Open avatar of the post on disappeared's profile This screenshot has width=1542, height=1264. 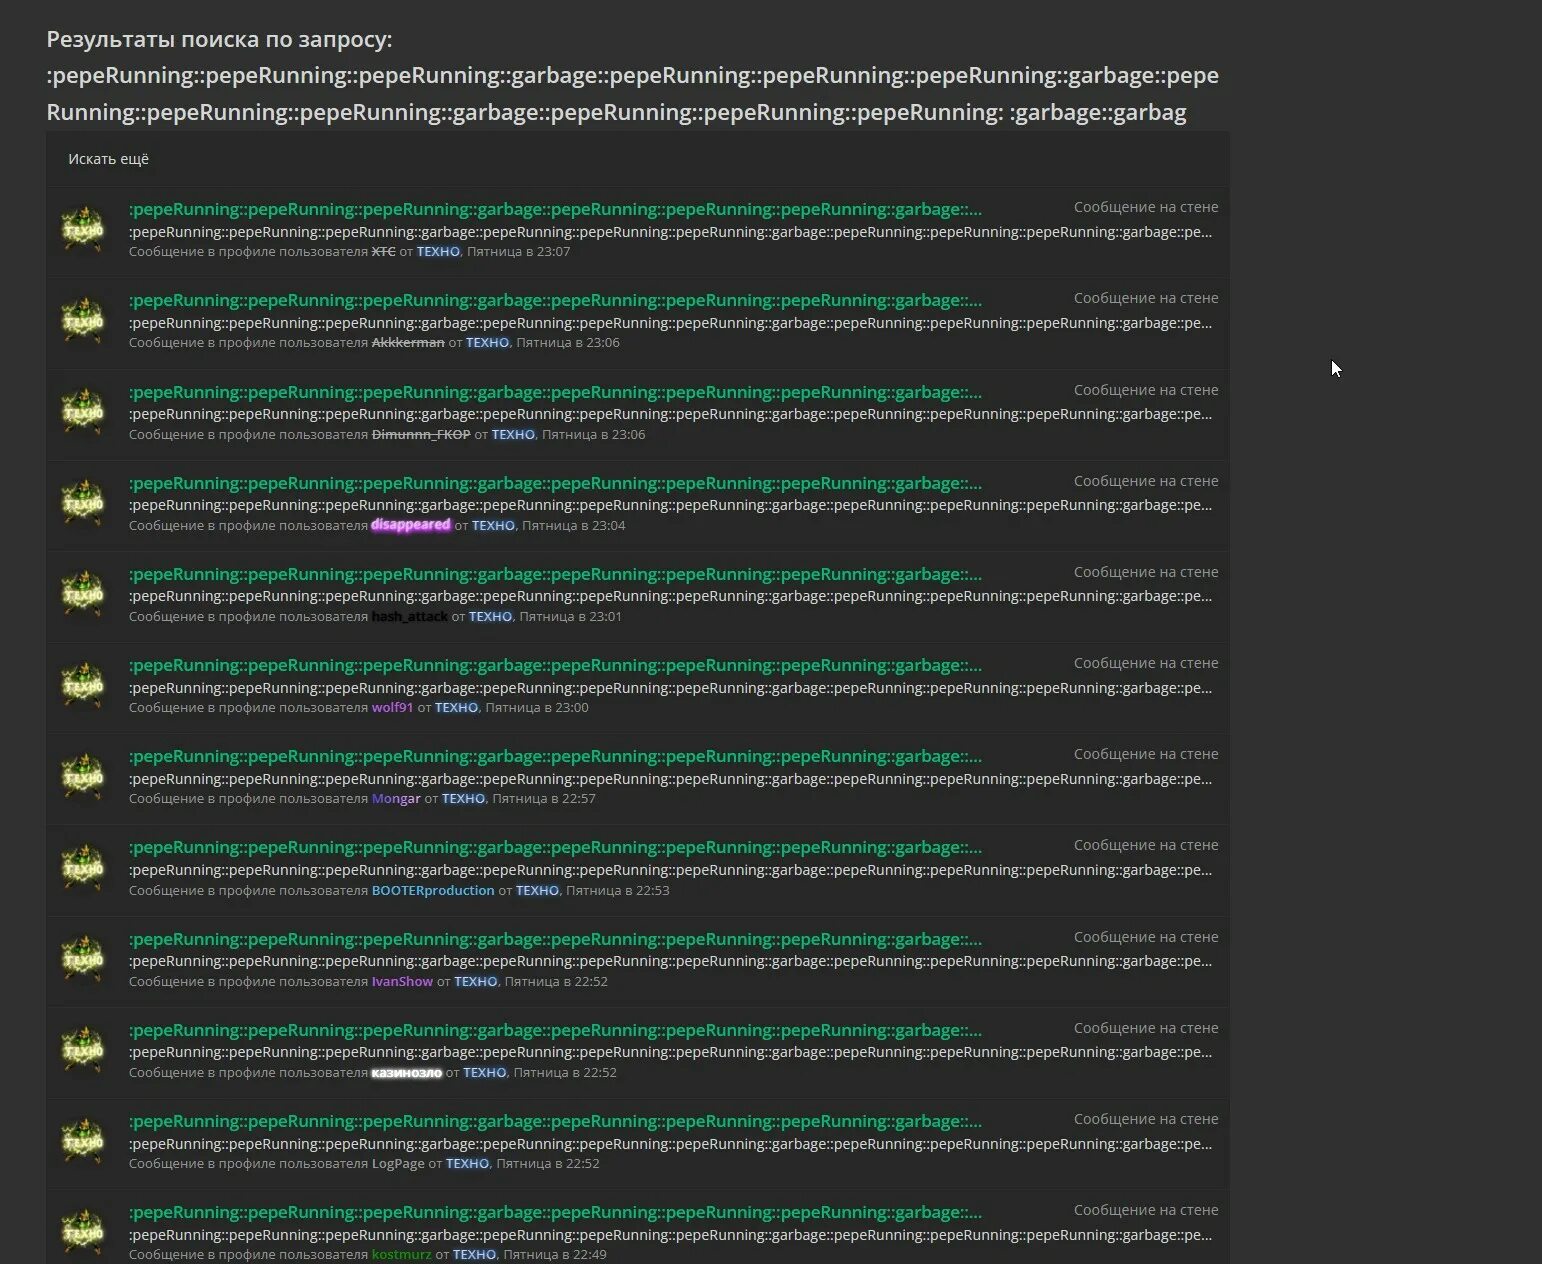(x=84, y=503)
